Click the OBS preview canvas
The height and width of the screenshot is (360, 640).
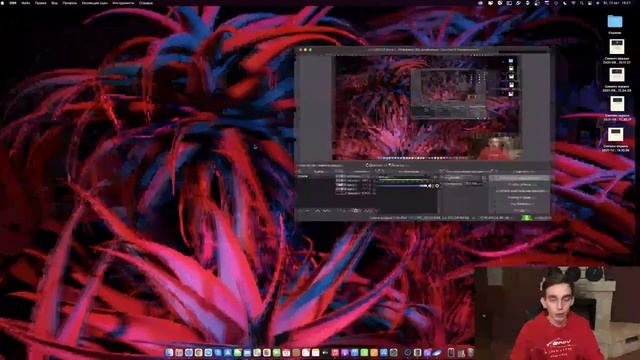[427, 108]
